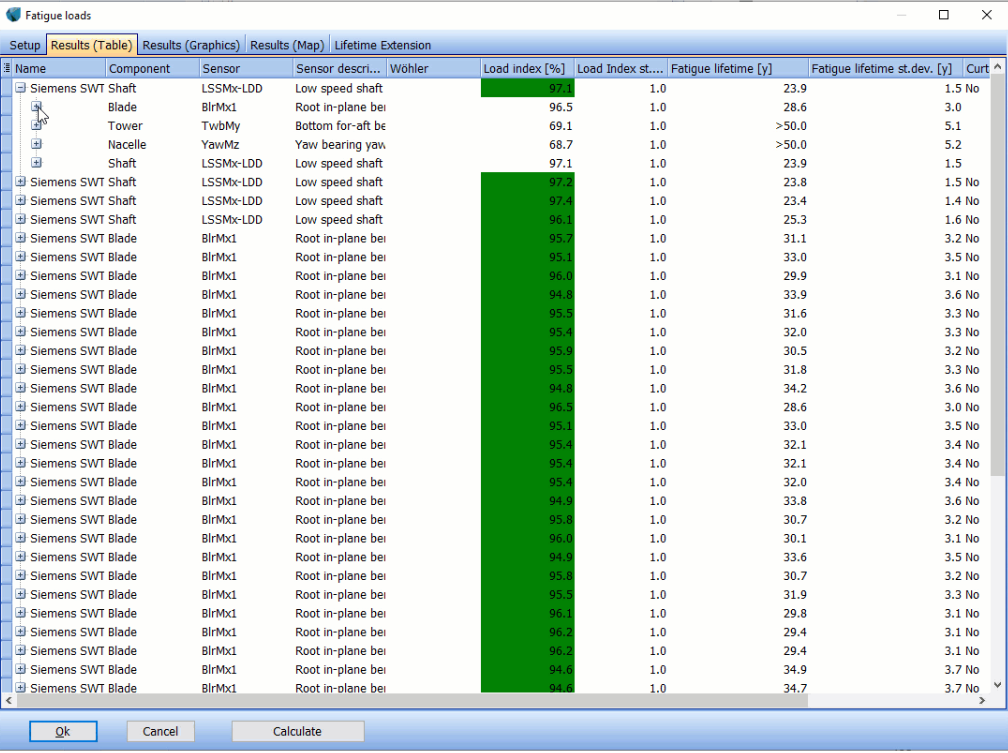Click the vertical scrollbar down arrow

click(998, 685)
